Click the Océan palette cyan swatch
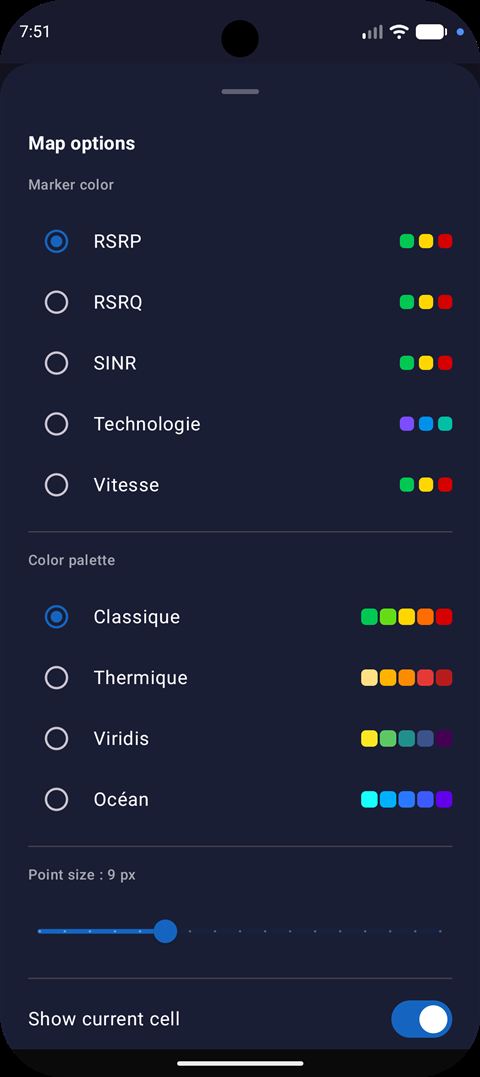The width and height of the screenshot is (480, 1077). (x=369, y=800)
